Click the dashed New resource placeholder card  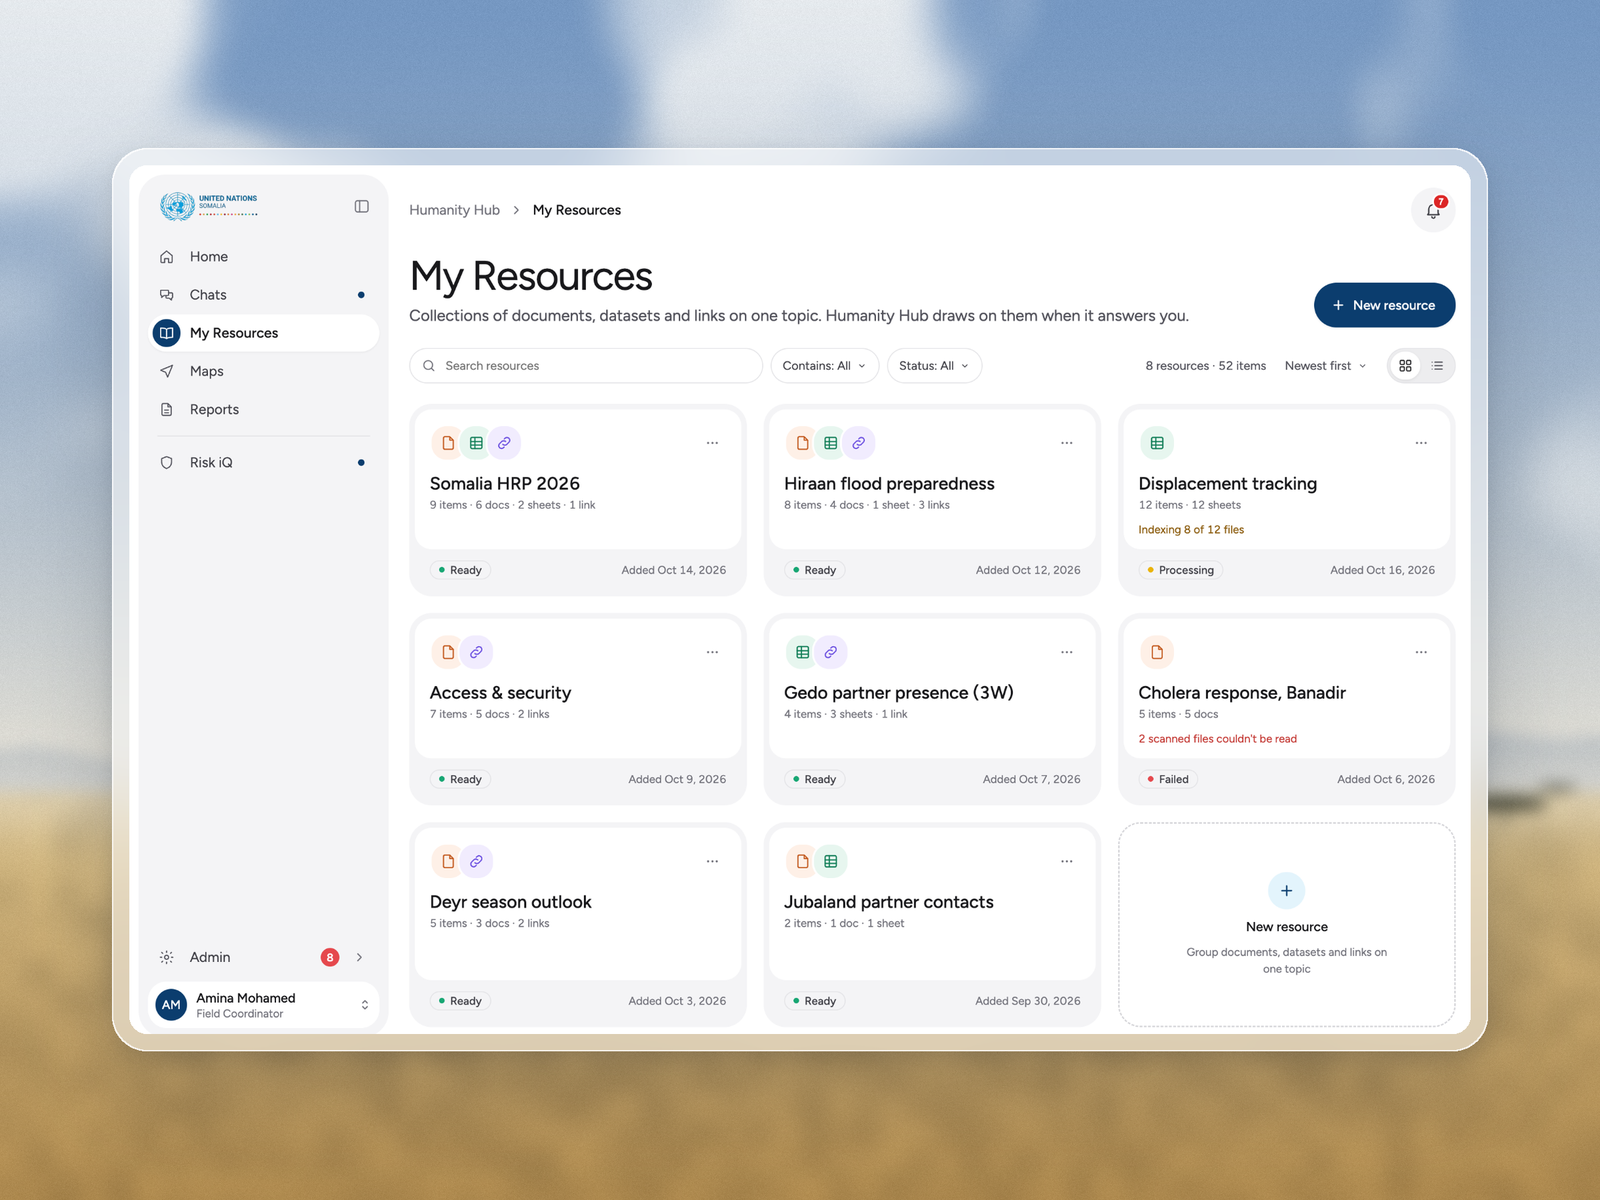1286,925
